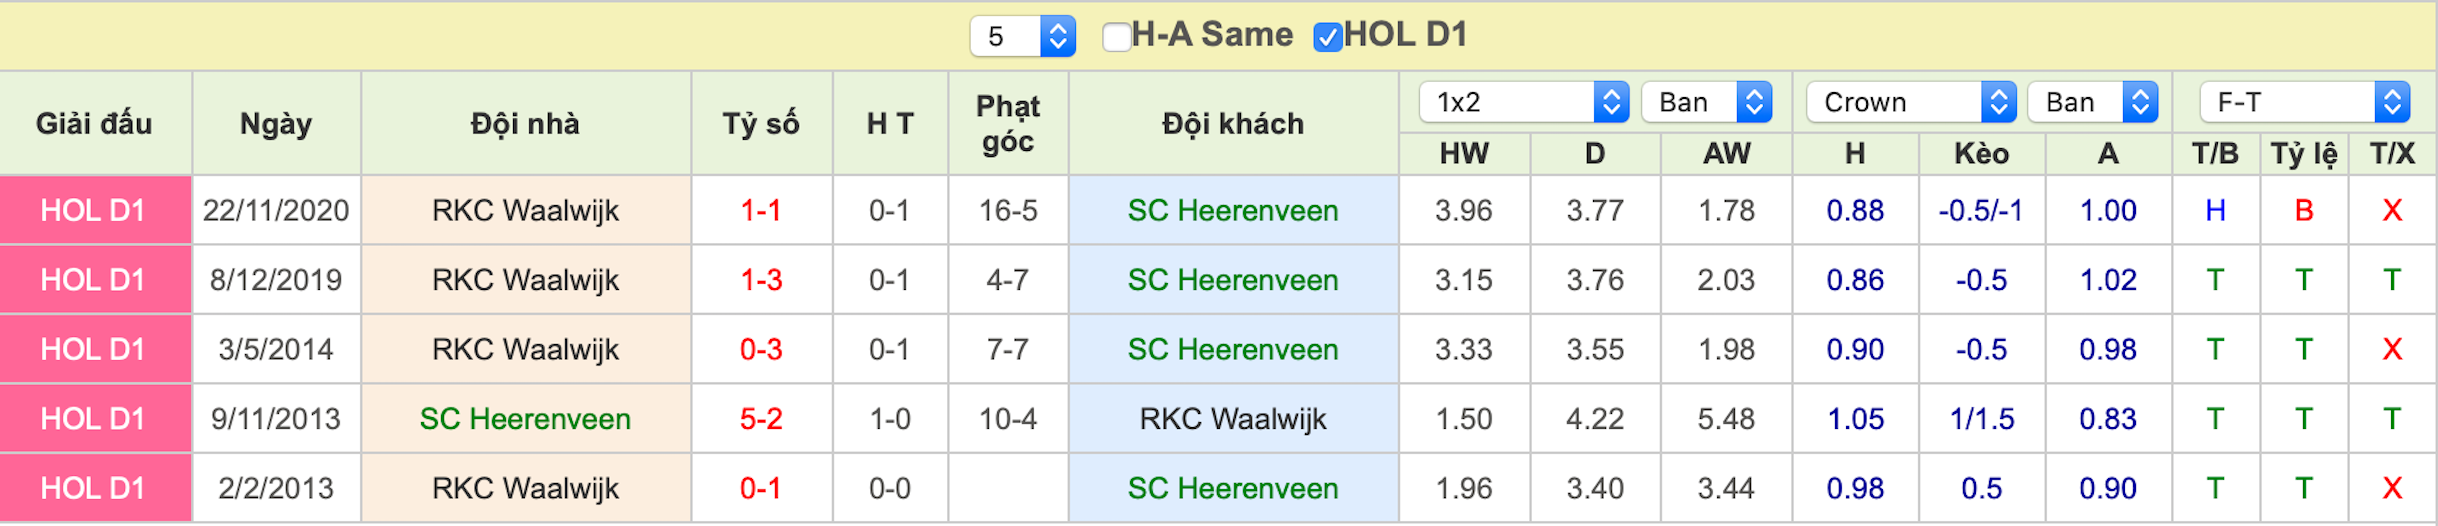Open the 1x2 odds type dropdown
This screenshot has height=526, width=2438.
pos(1524,102)
